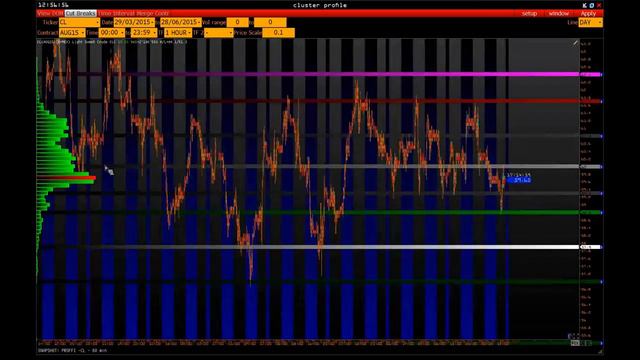Screen dimensions: 640x360
Task: Close the cluster profile window
Action: (599, 5)
